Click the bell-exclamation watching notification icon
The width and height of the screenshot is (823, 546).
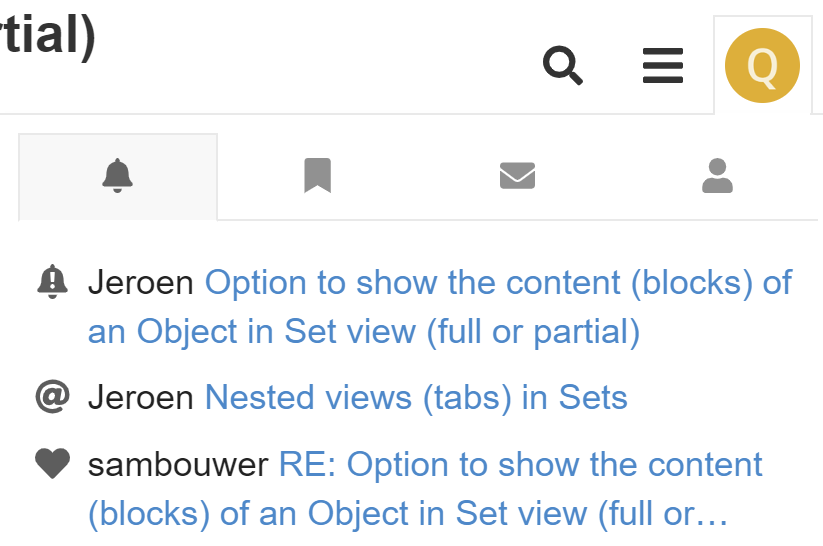point(52,282)
